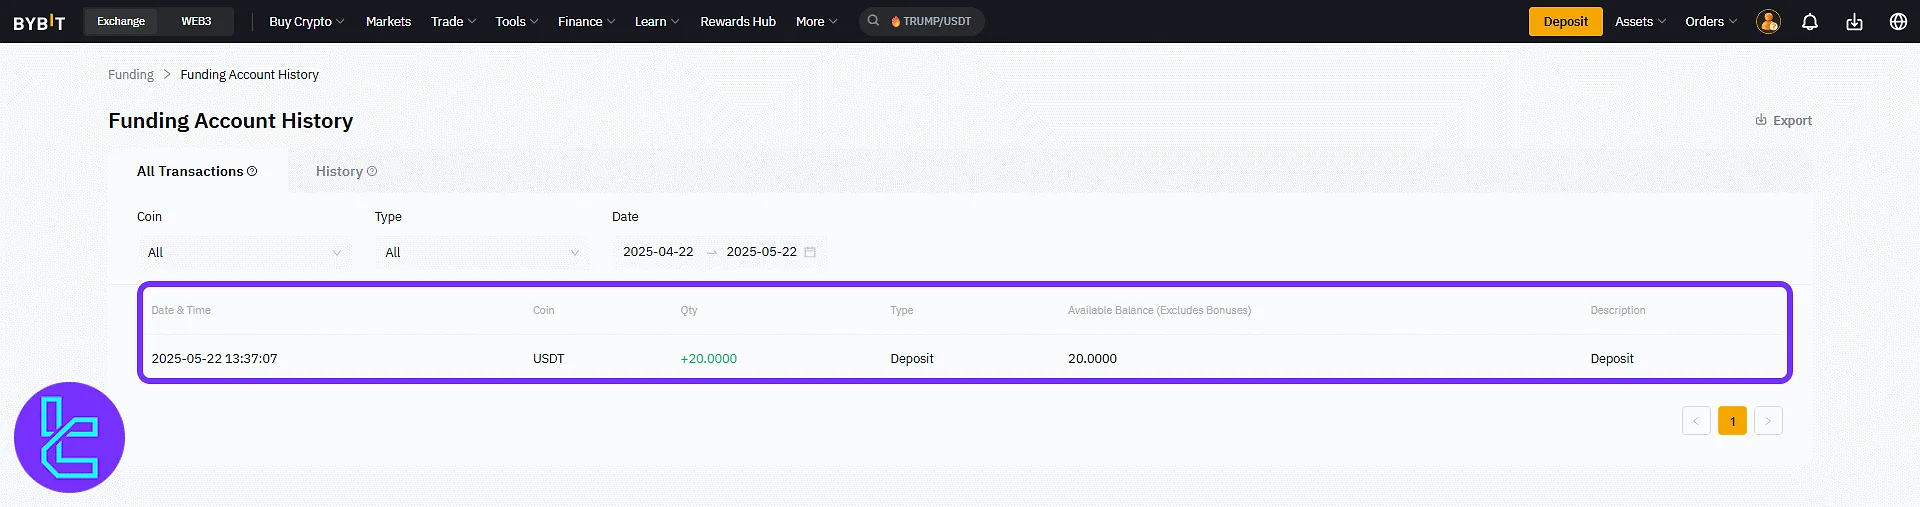Open the Orders dropdown
The width and height of the screenshot is (1920, 507).
click(1711, 21)
